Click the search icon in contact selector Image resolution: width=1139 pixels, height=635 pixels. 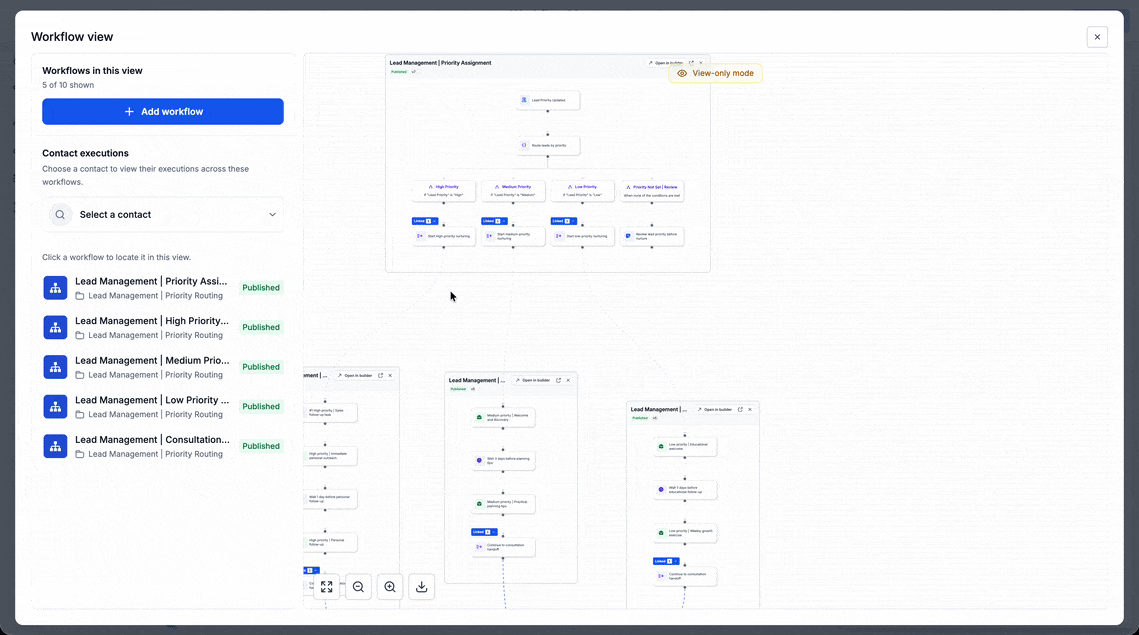click(x=60, y=214)
